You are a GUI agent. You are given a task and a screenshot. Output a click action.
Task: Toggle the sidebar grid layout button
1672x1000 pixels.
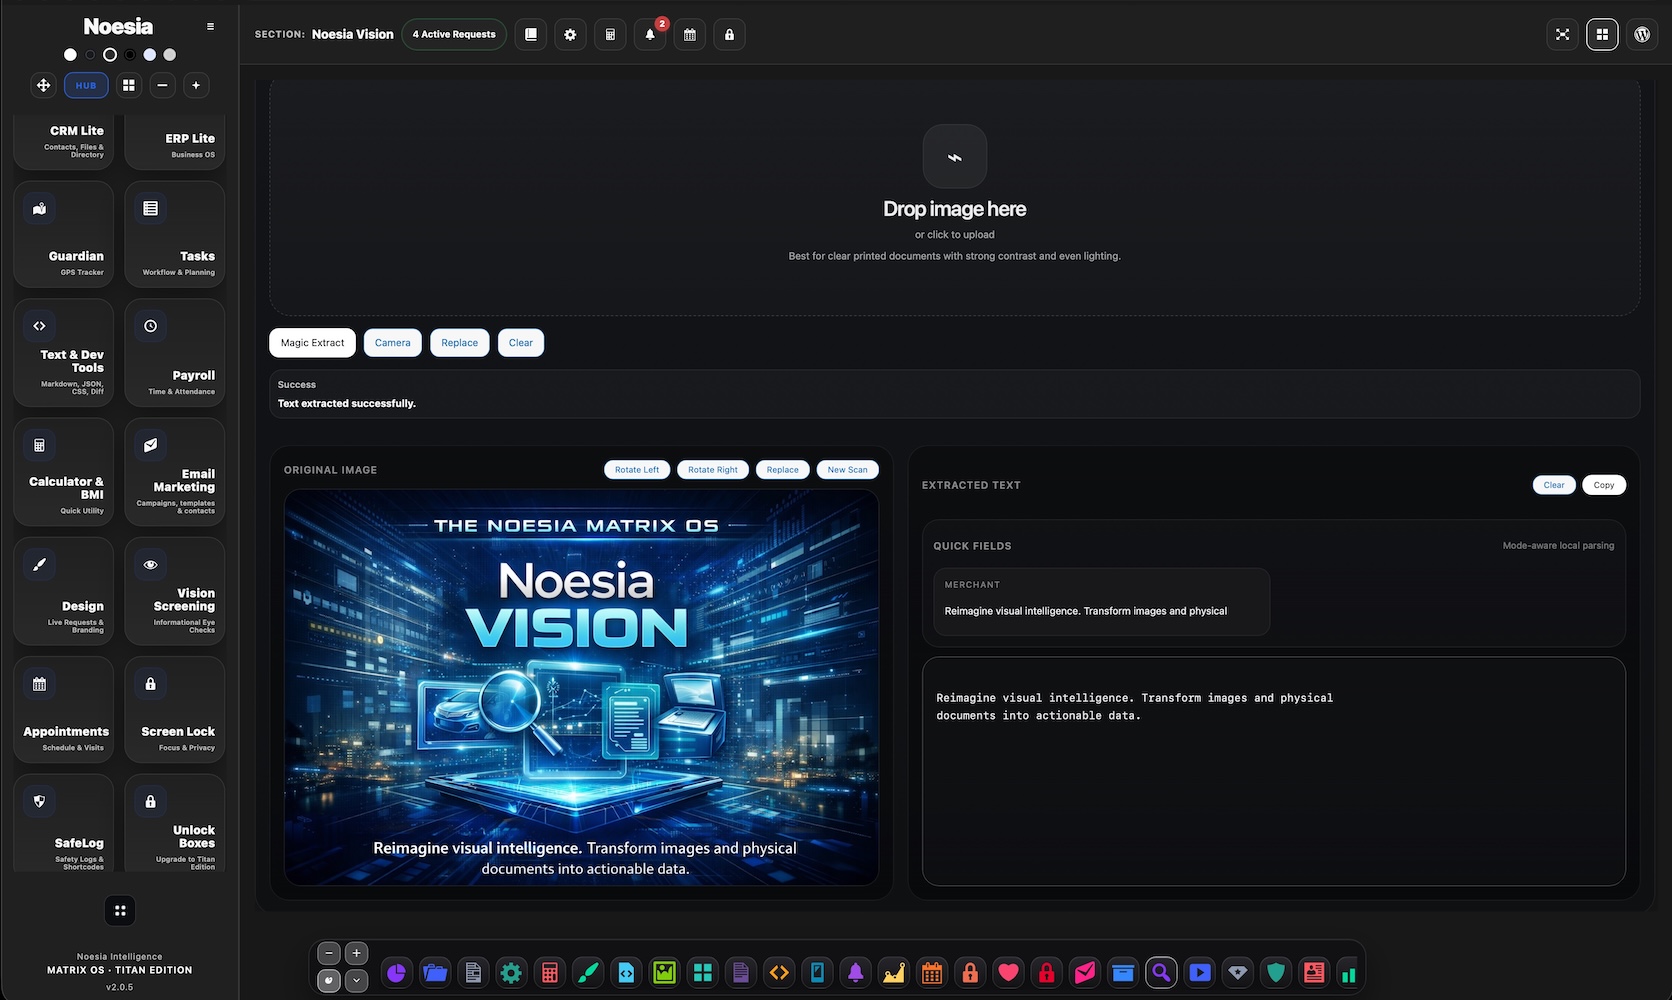[x=129, y=85]
